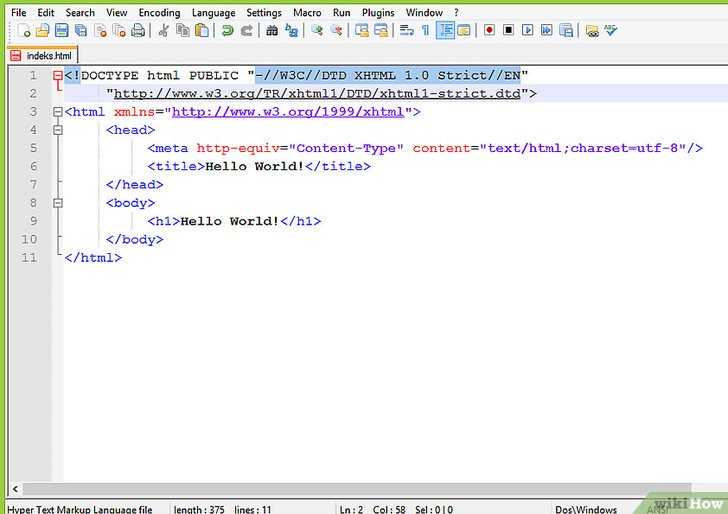Open Find with the binoculars icon
The width and height of the screenshot is (728, 514).
272,31
